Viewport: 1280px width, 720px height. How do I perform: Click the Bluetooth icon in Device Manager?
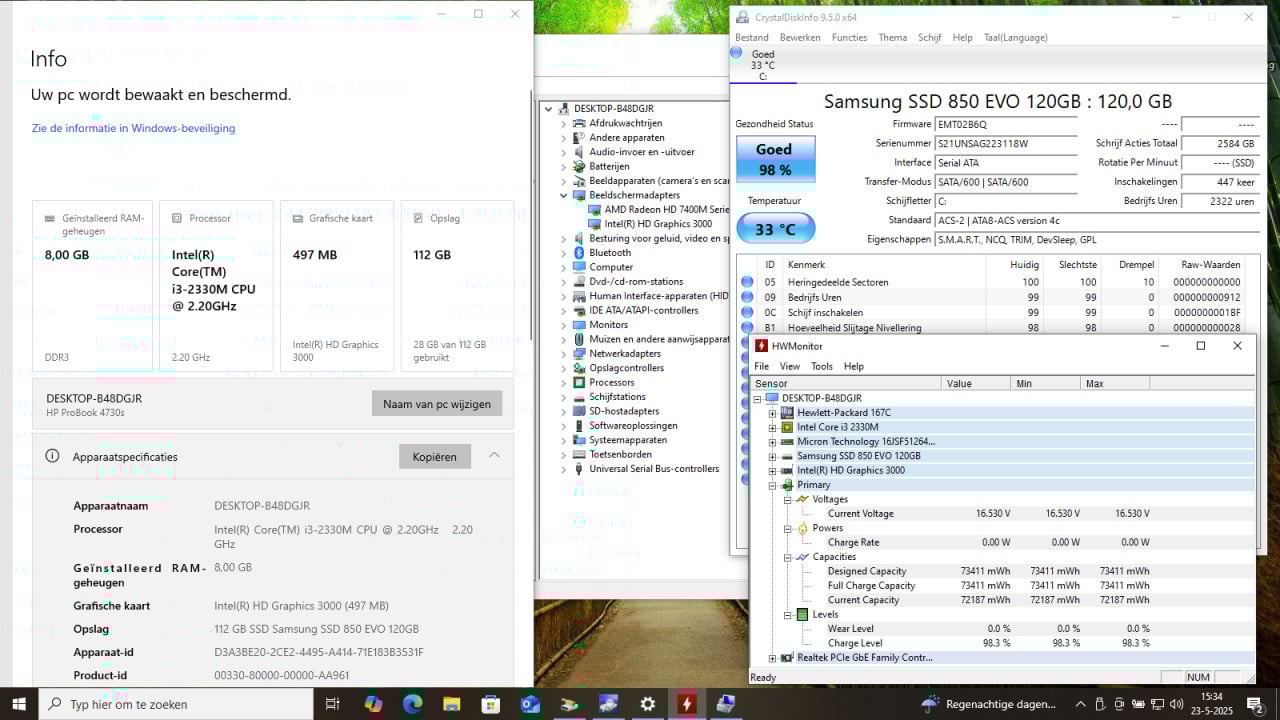[579, 253]
